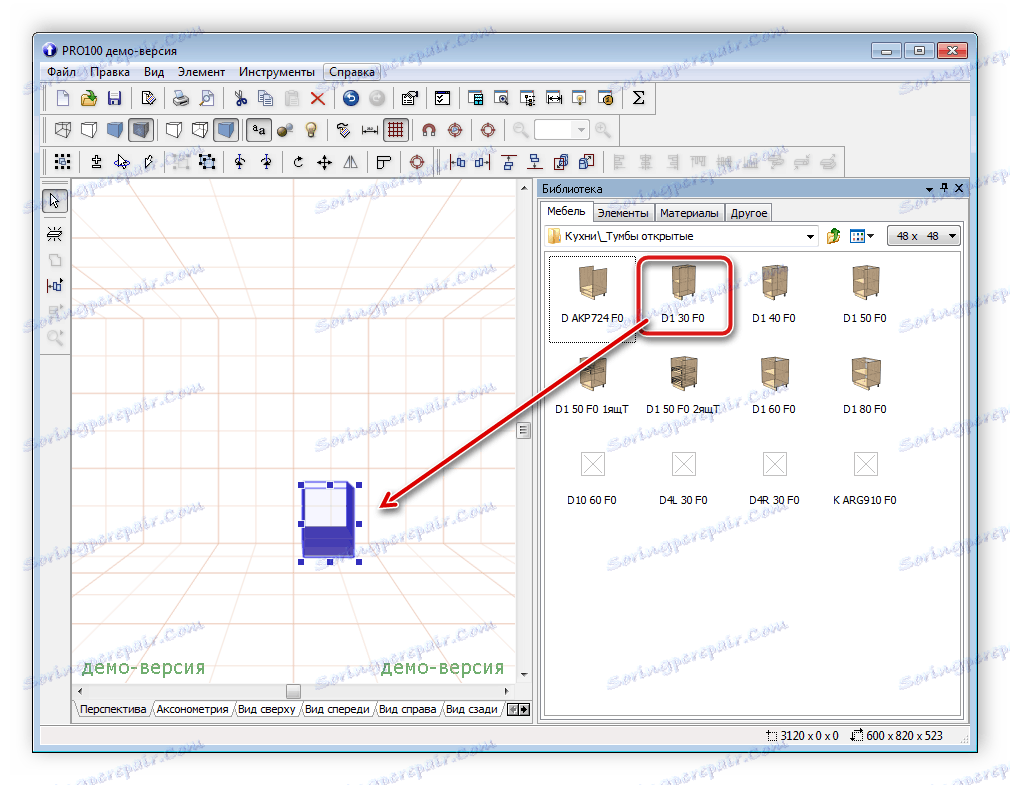Select the D1 40 F0 cabinet thumbnail
Image resolution: width=1010 pixels, height=785 pixels.
[x=774, y=294]
